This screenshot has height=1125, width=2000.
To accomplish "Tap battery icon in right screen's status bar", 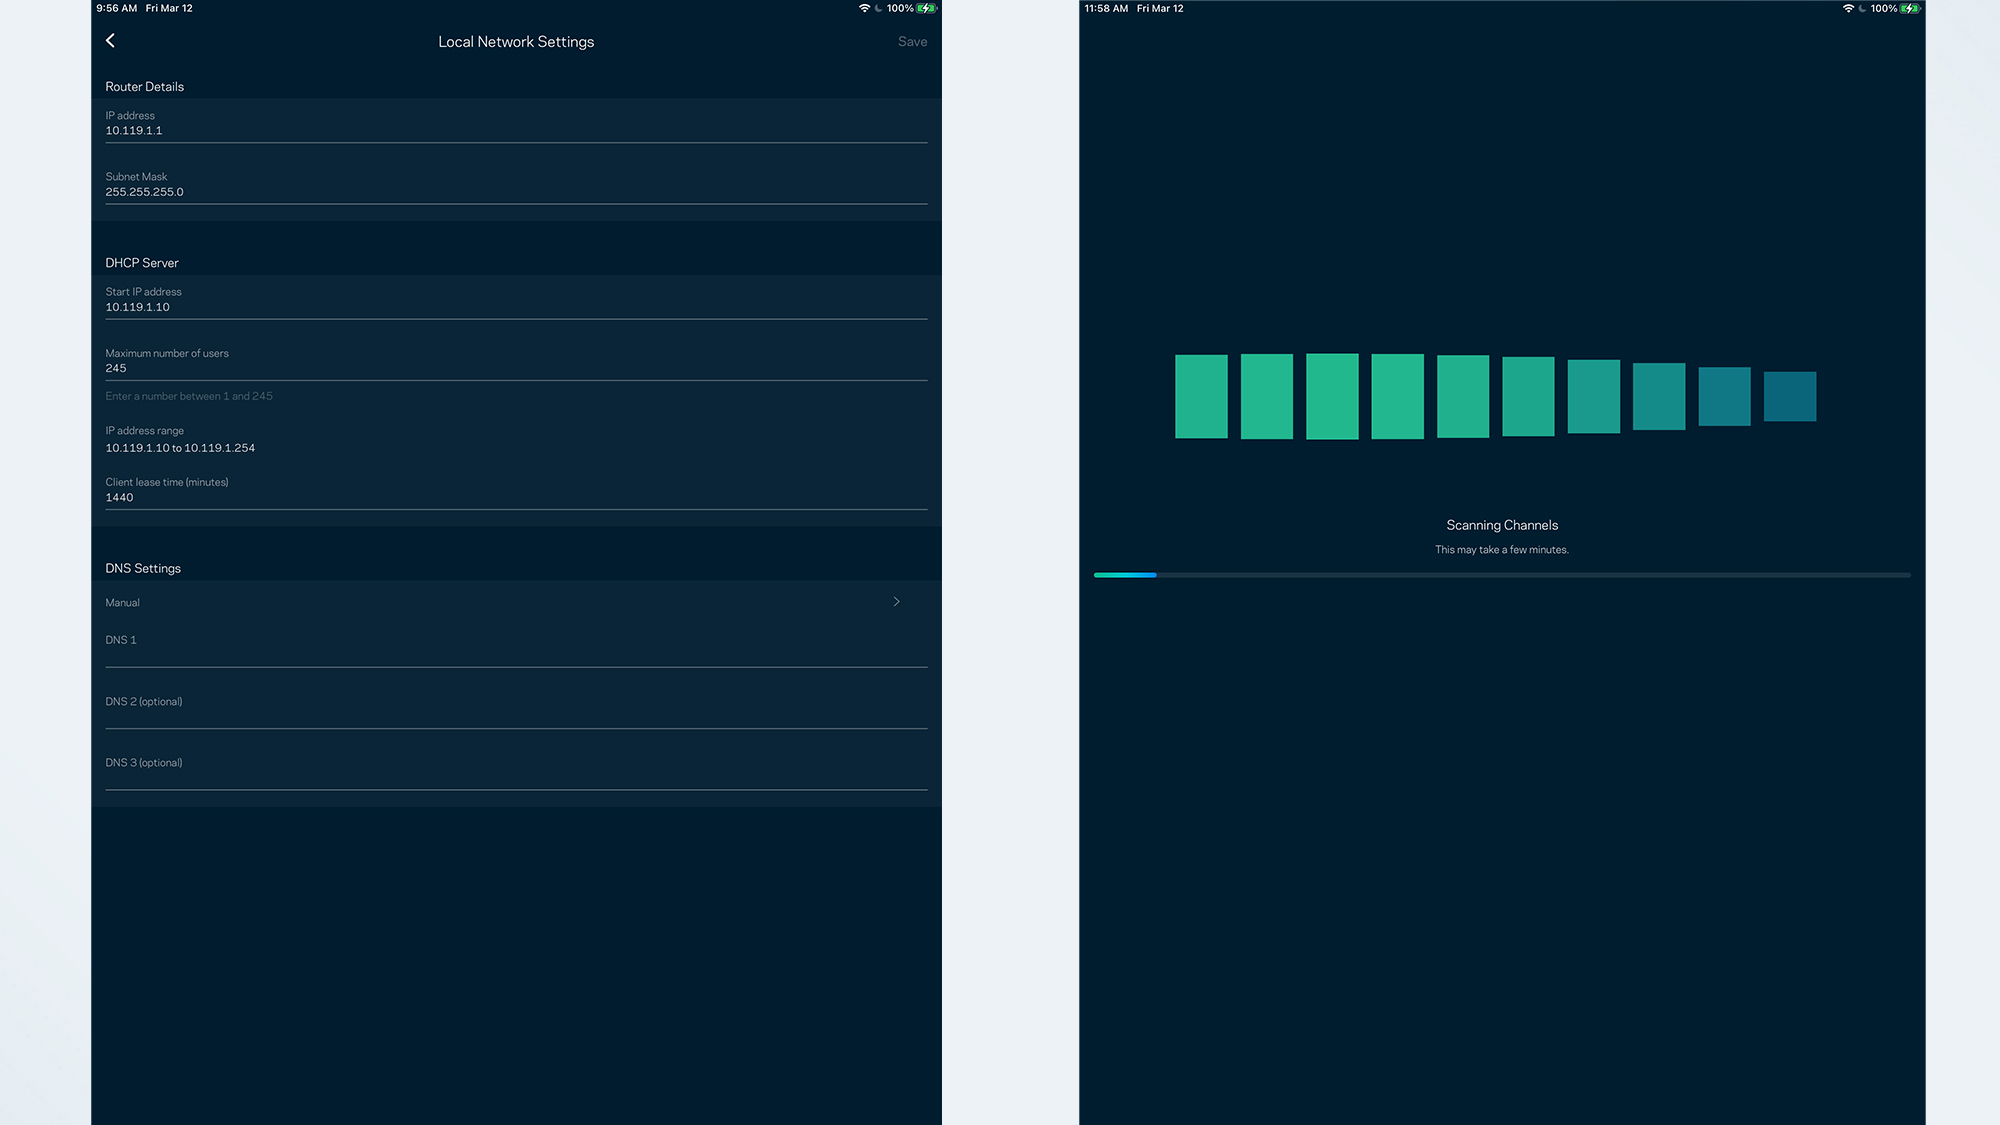I will (1911, 8).
